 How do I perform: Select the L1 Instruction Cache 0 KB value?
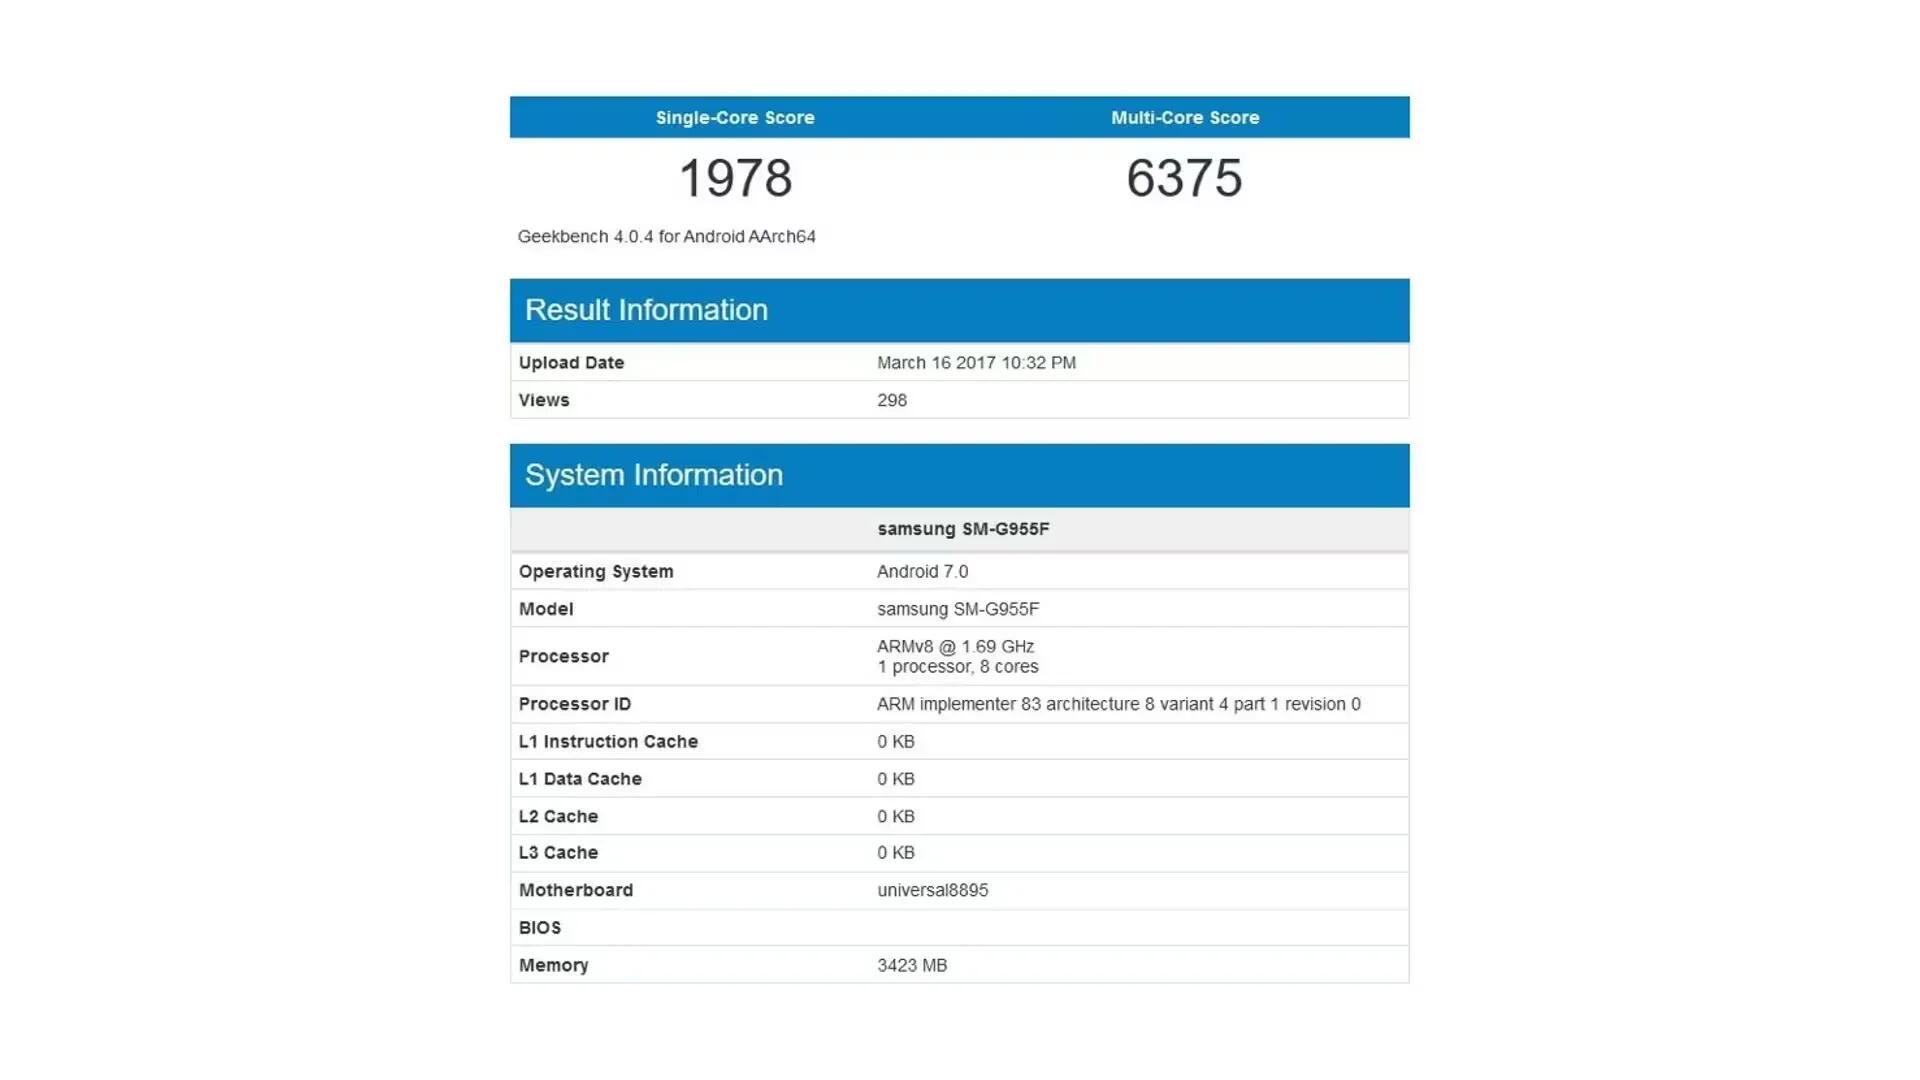pyautogui.click(x=895, y=742)
